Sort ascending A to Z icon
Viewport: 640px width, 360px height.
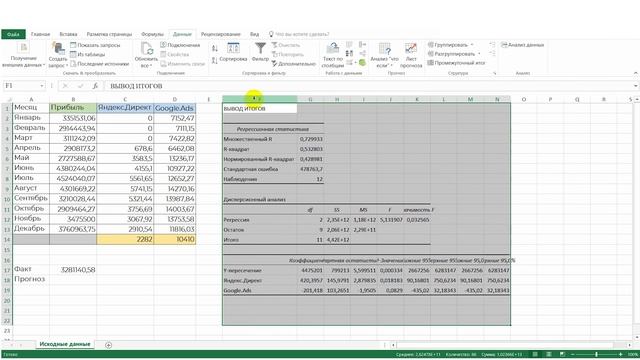(x=215, y=49)
